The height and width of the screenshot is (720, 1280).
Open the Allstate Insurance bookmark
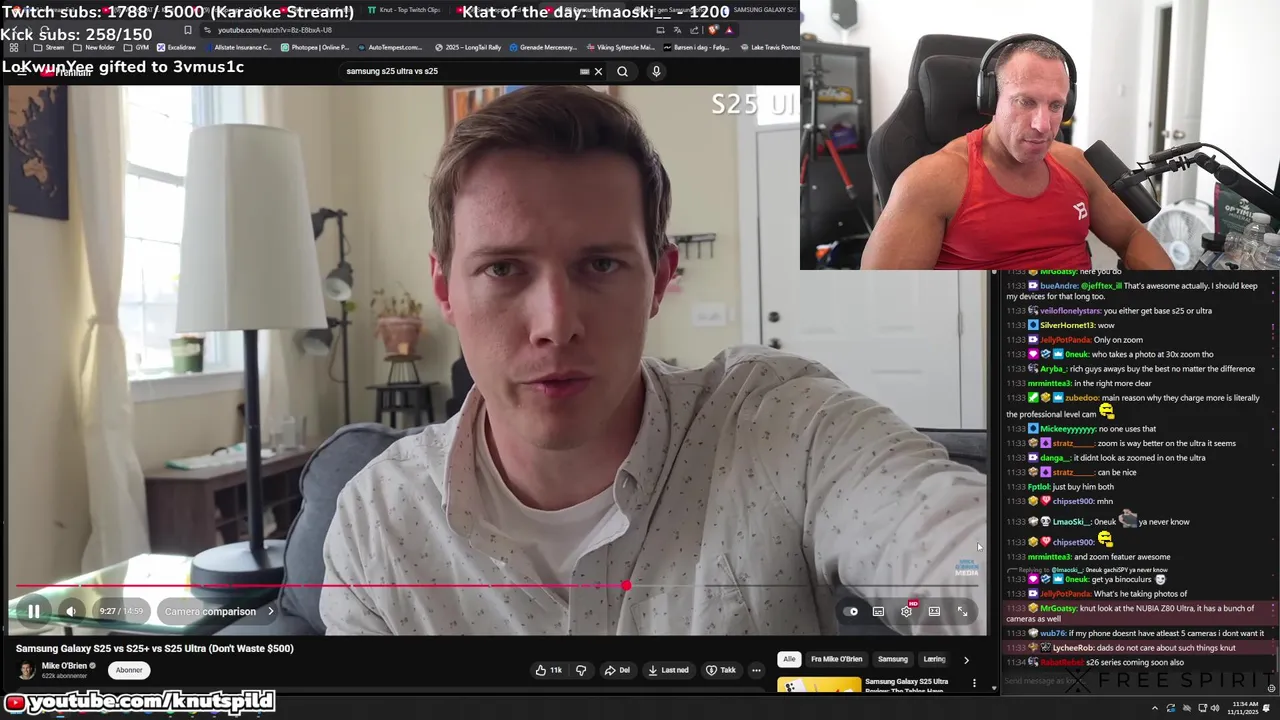238,47
